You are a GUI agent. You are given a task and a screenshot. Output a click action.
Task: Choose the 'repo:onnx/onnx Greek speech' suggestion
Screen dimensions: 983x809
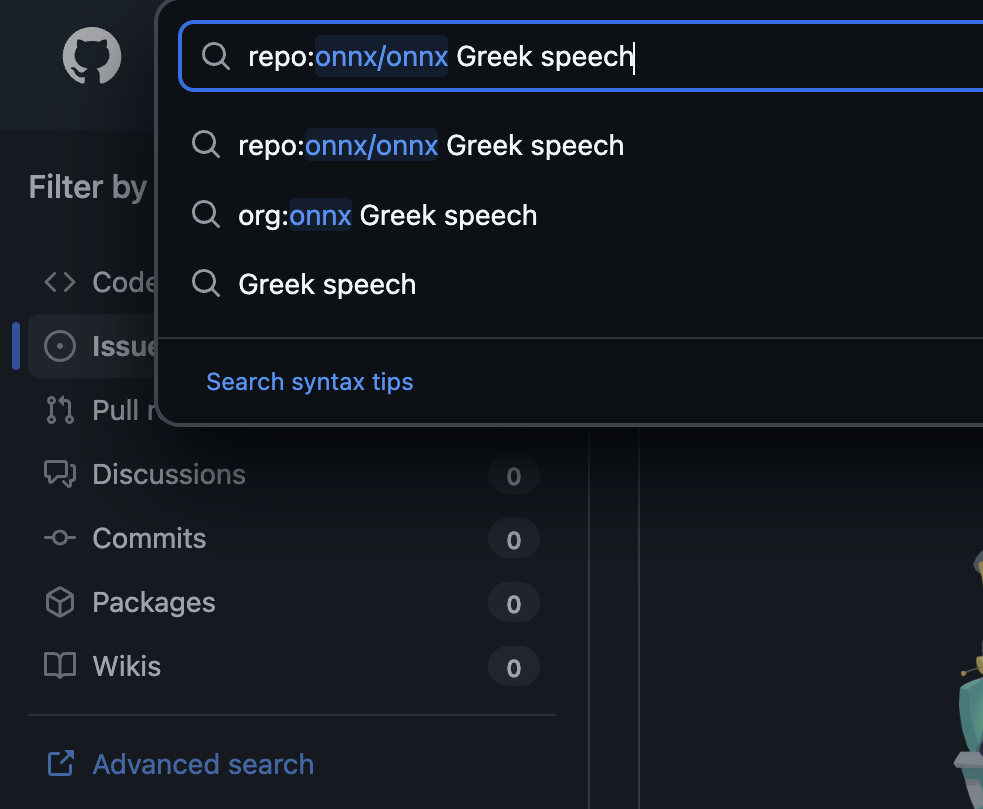tap(430, 146)
